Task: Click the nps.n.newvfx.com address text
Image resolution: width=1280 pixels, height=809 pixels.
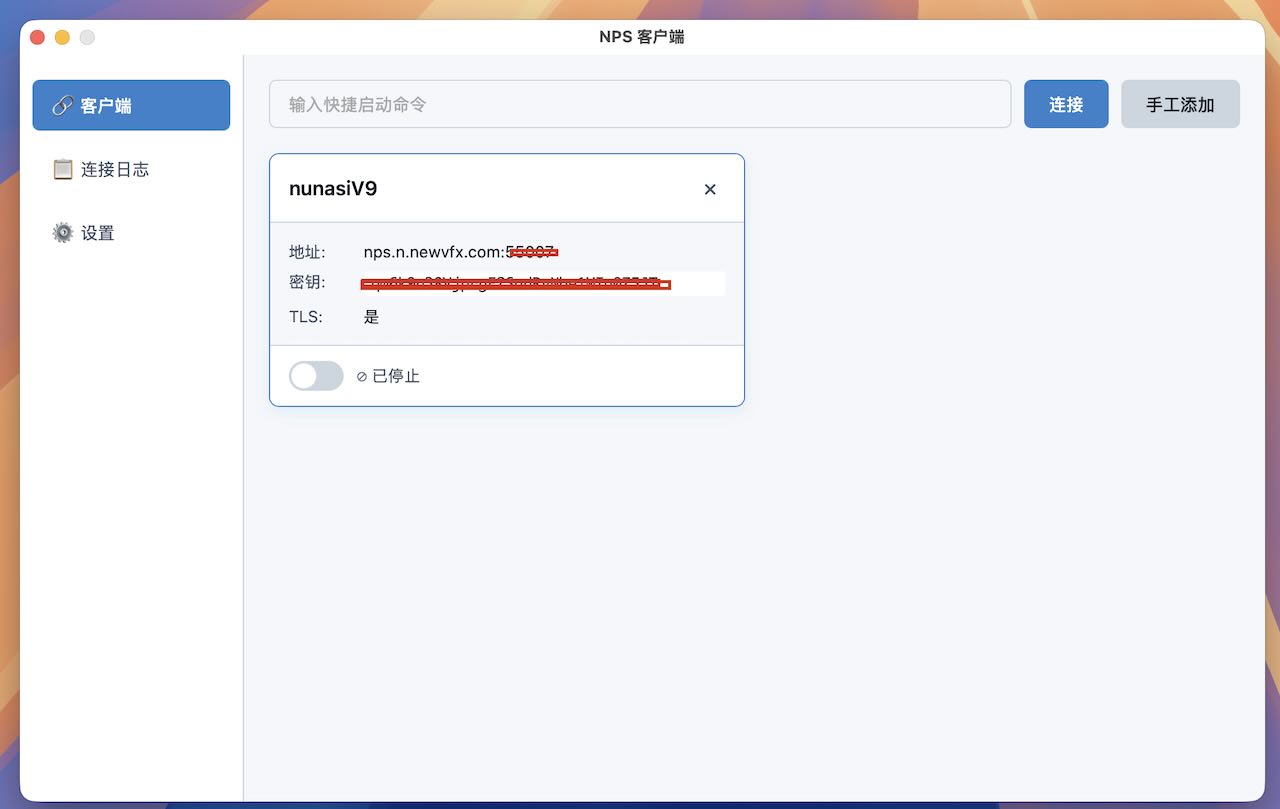Action: [434, 252]
